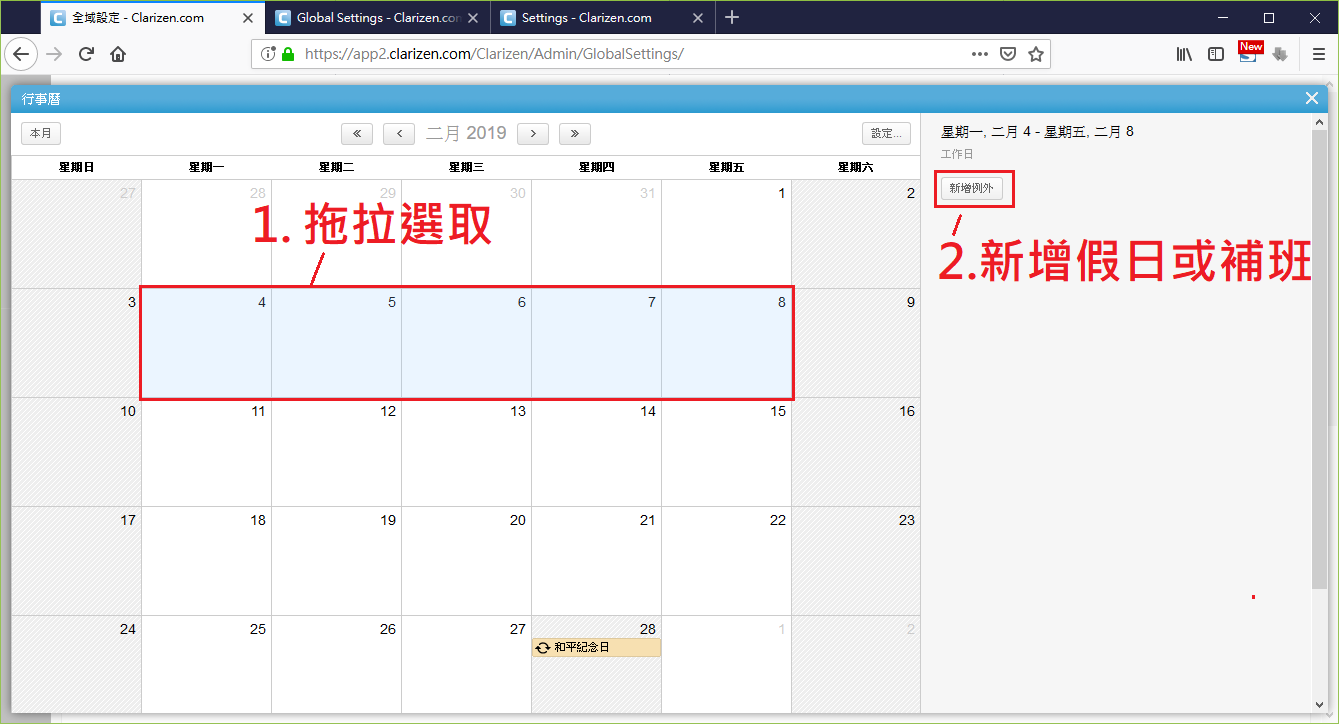
Task: Select day 11 cell in calendar
Action: coord(206,453)
